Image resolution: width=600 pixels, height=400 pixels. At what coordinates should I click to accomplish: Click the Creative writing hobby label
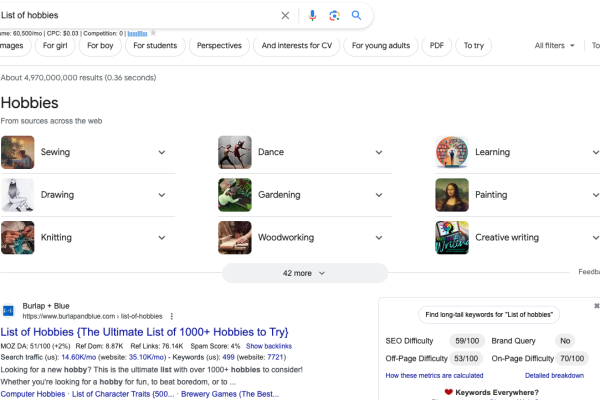(x=507, y=237)
